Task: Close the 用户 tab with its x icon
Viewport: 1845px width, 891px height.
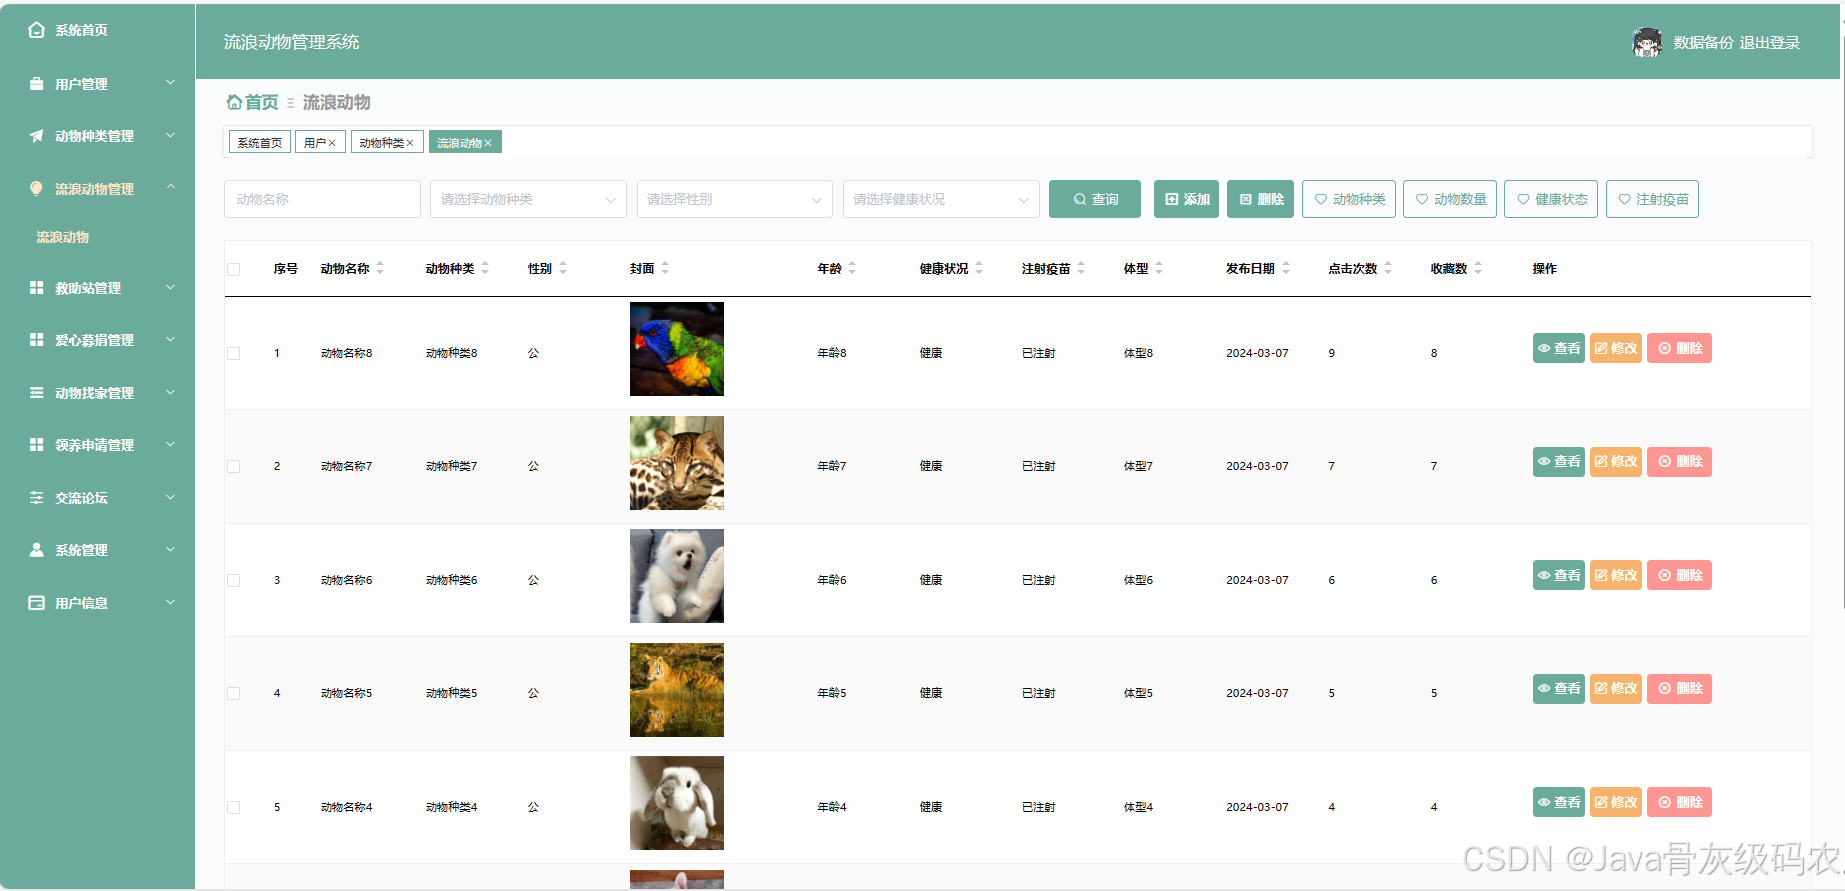Action: (x=332, y=143)
